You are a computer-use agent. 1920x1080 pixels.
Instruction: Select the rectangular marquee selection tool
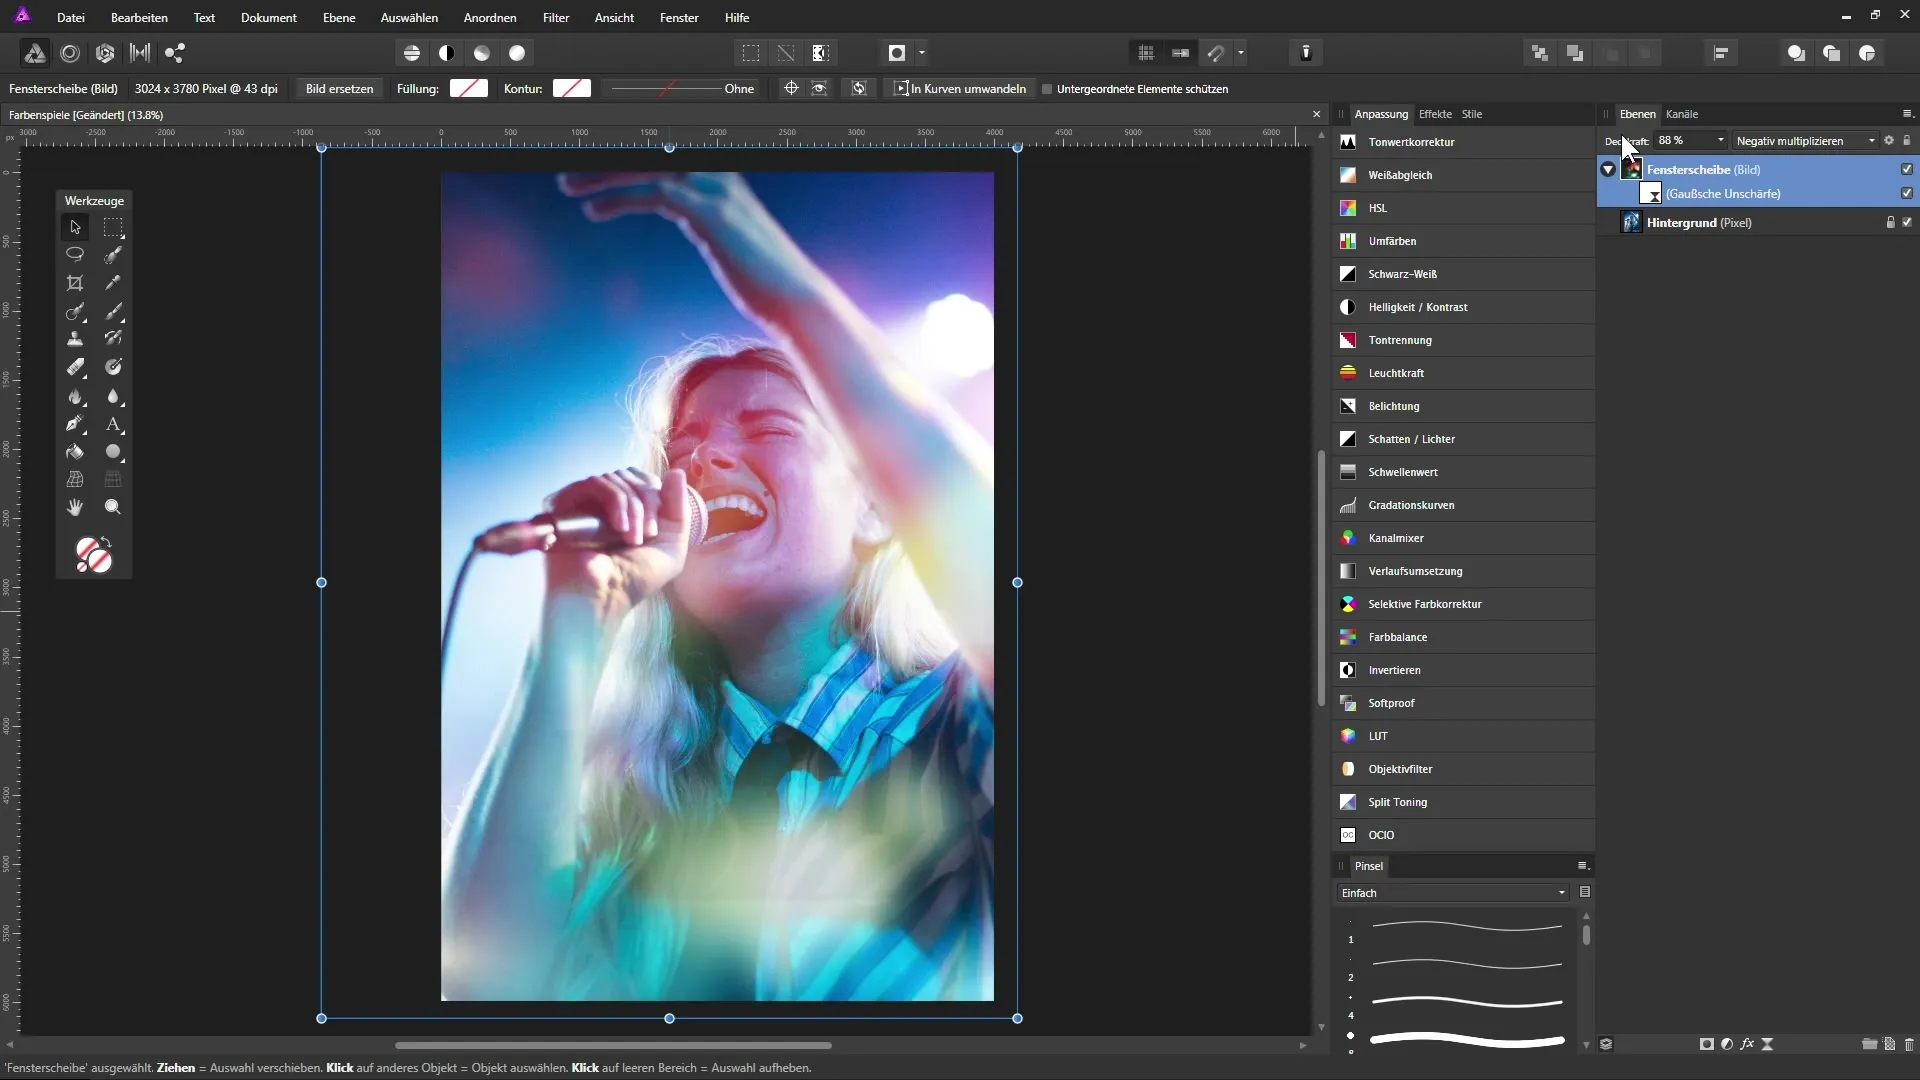click(x=113, y=227)
